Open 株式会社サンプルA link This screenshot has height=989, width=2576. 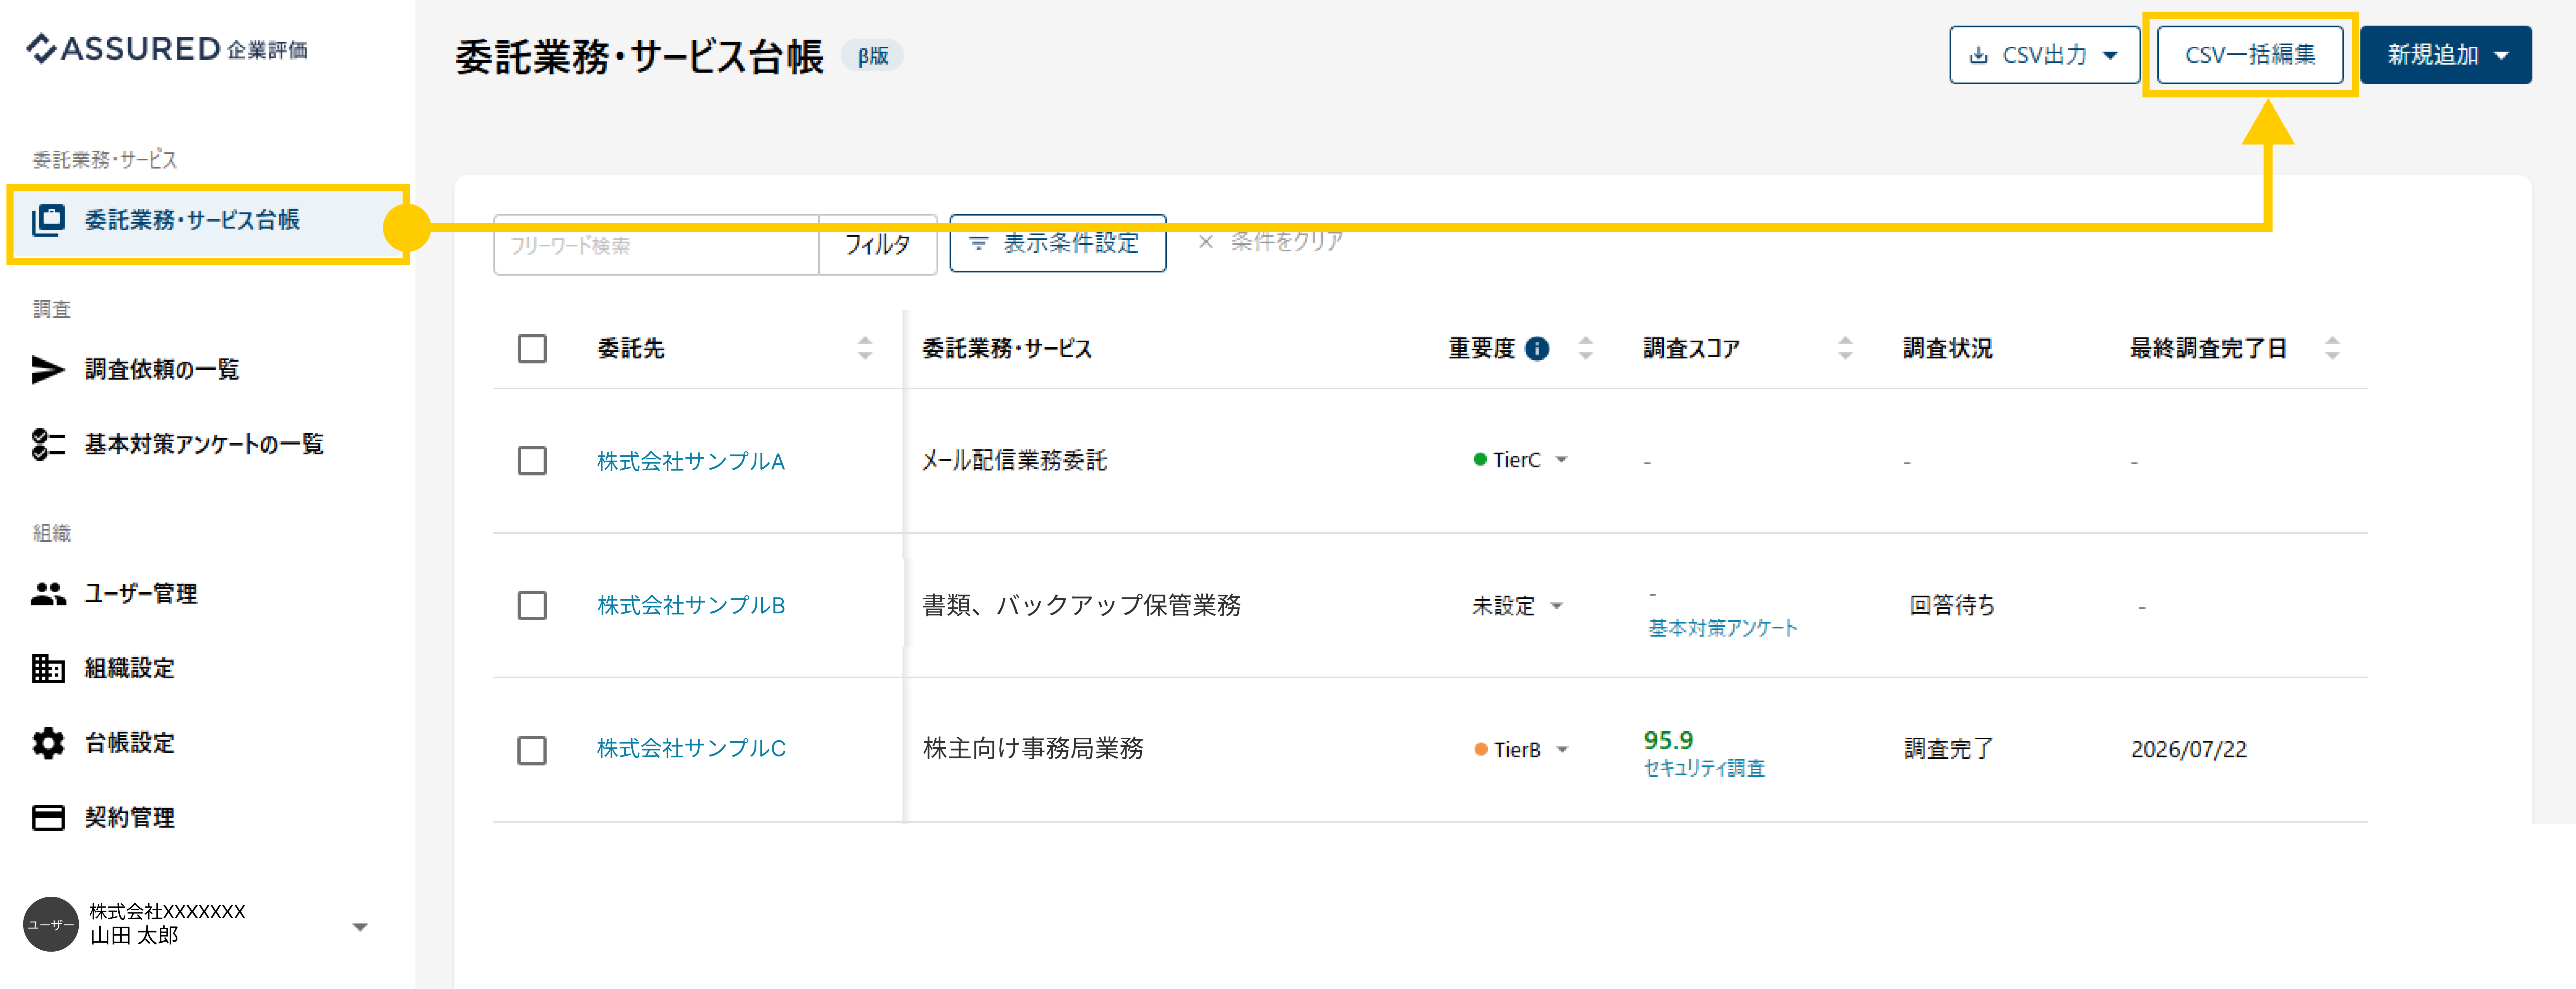click(x=691, y=461)
